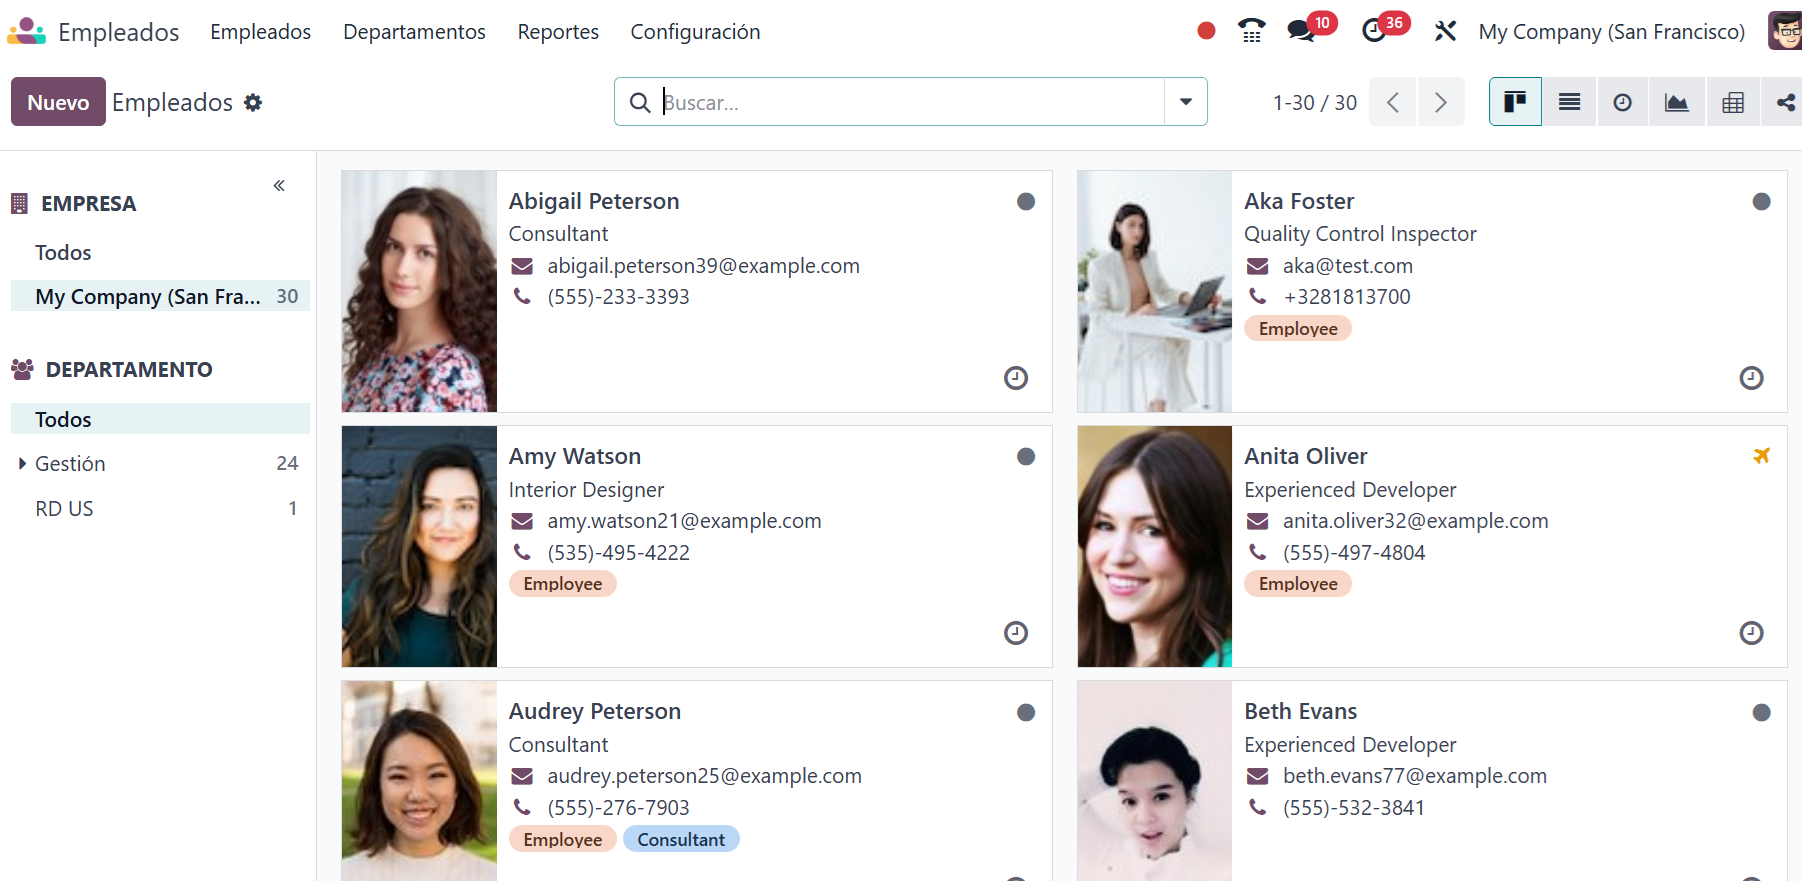Expand the Gestión department tree
1802x881 pixels.
[22, 464]
